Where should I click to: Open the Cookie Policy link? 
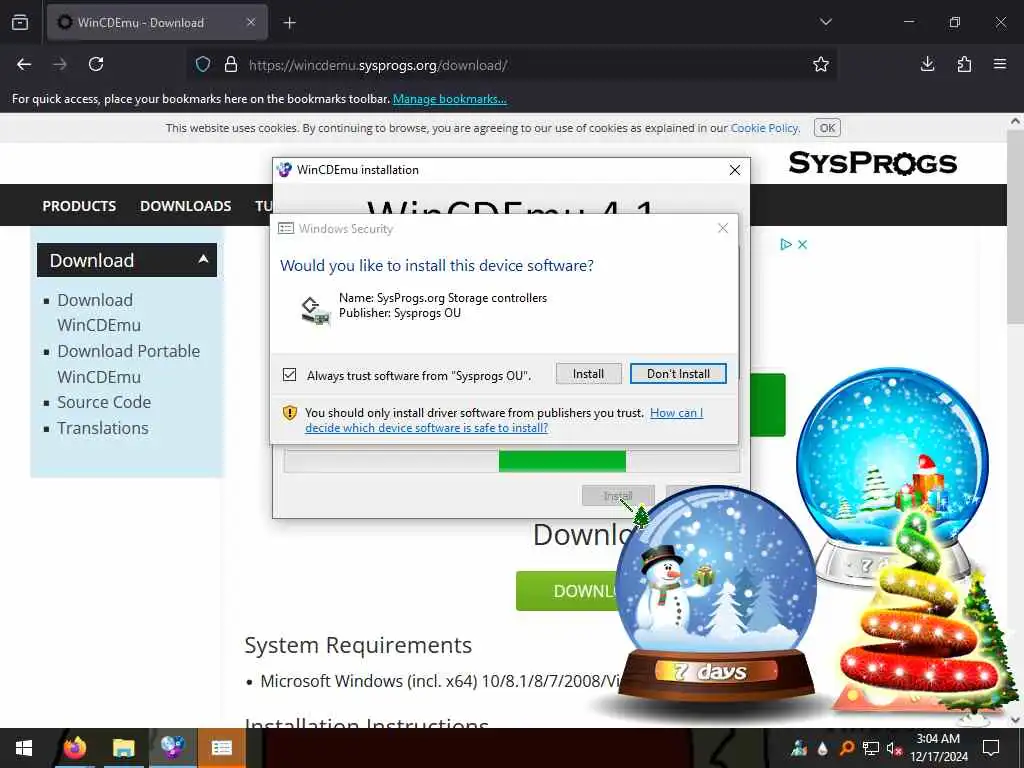(x=764, y=128)
